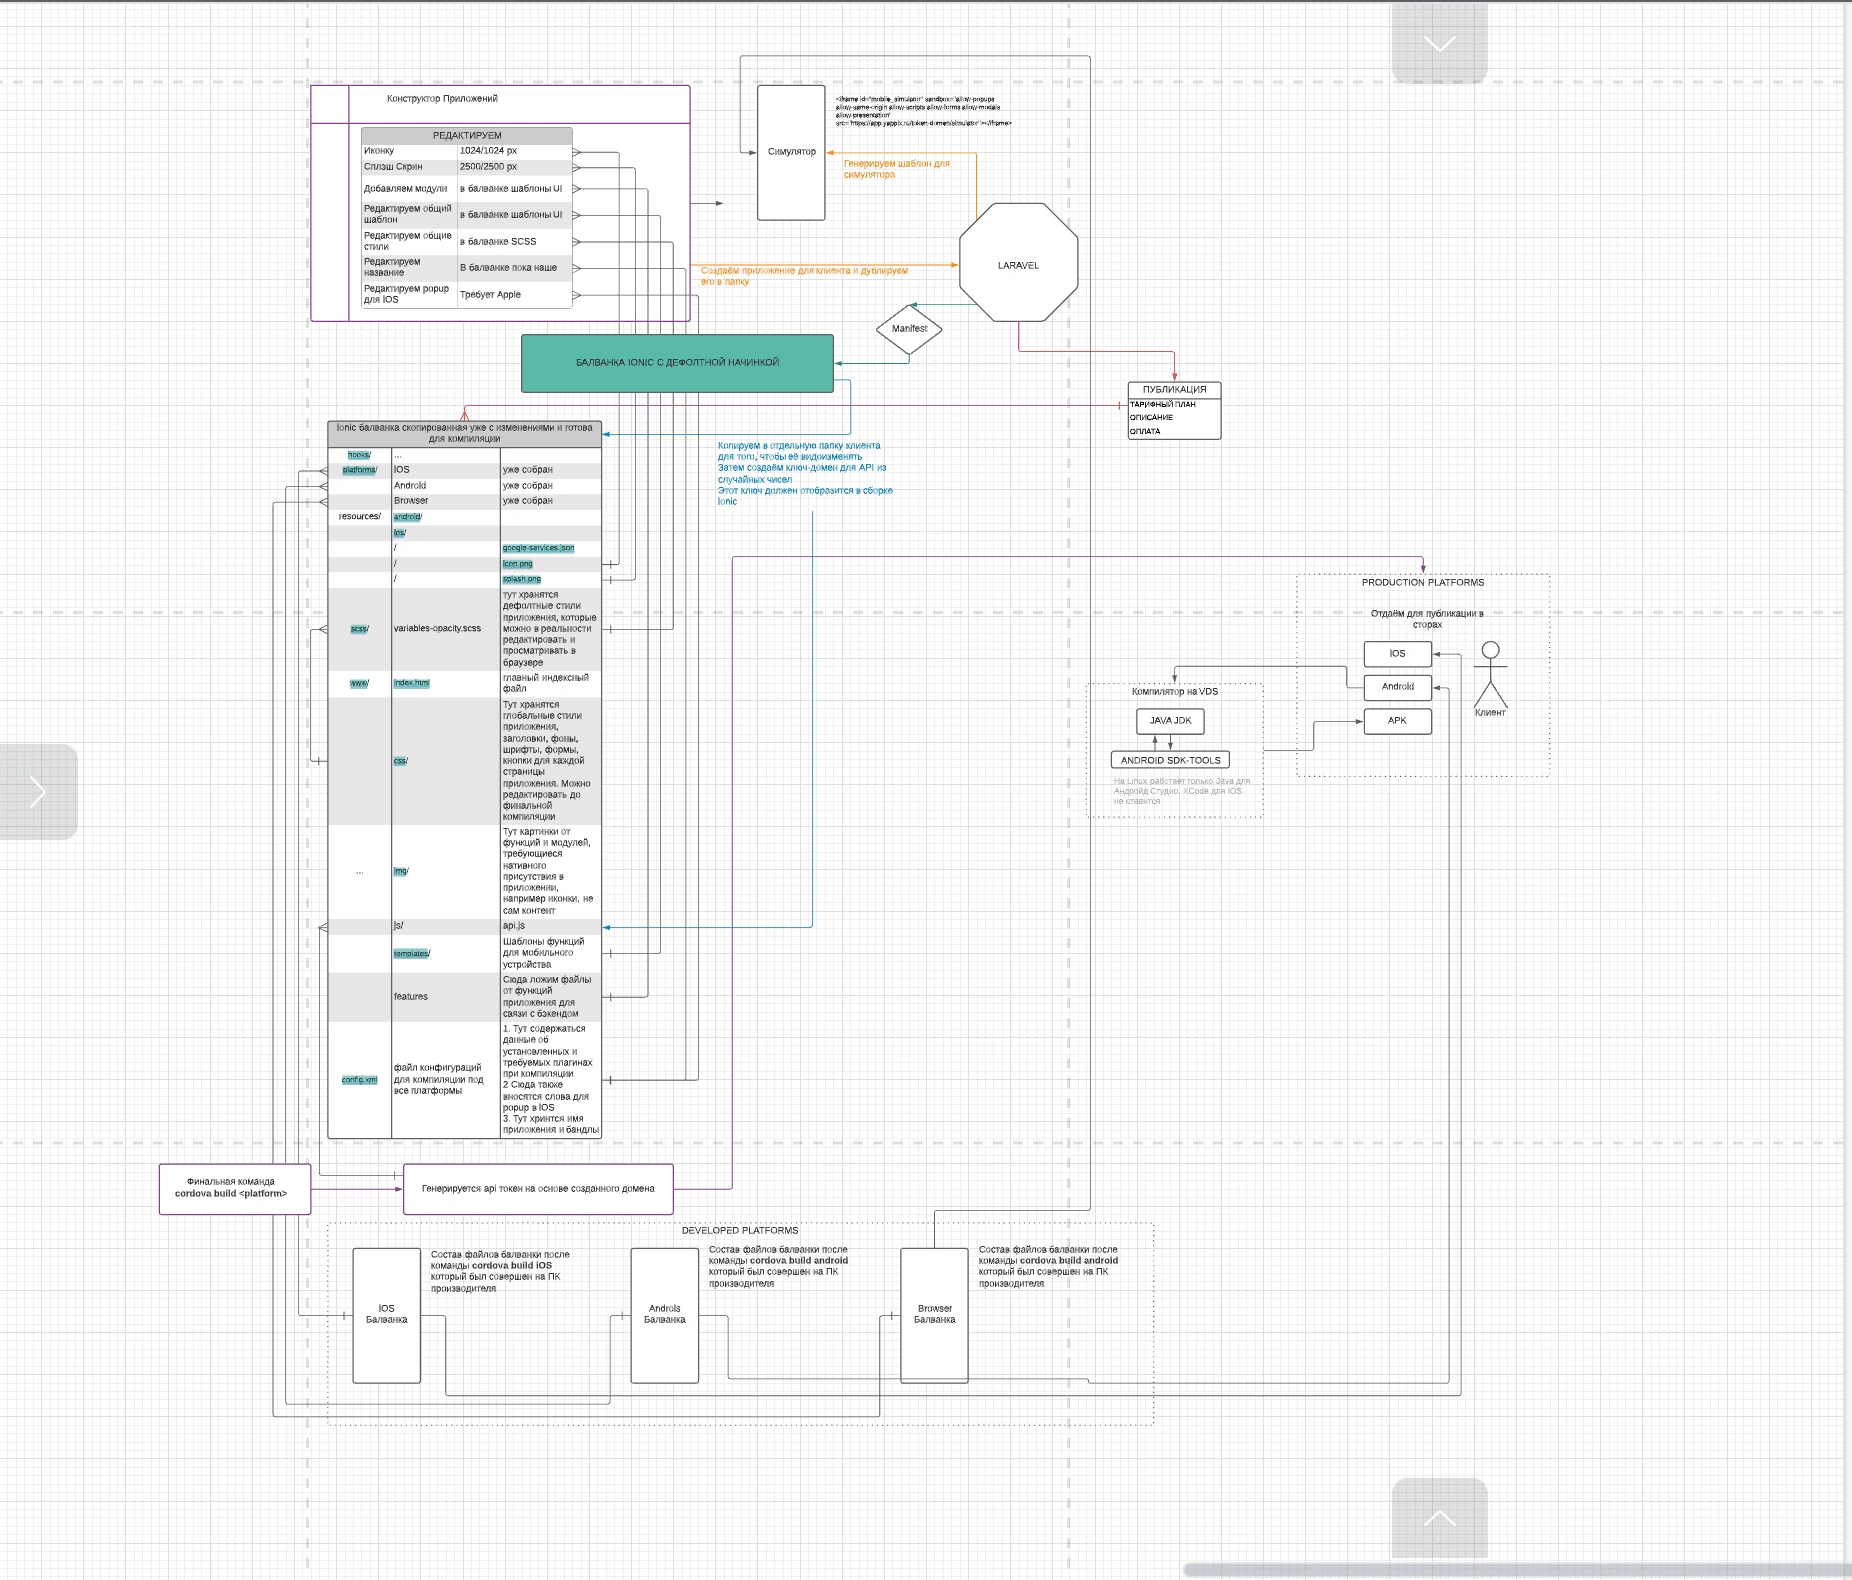Click the ОПИСАНИЕ row in ПУБЛИКАЦИЯ
Image resolution: width=1852 pixels, height=1580 pixels.
[1174, 418]
